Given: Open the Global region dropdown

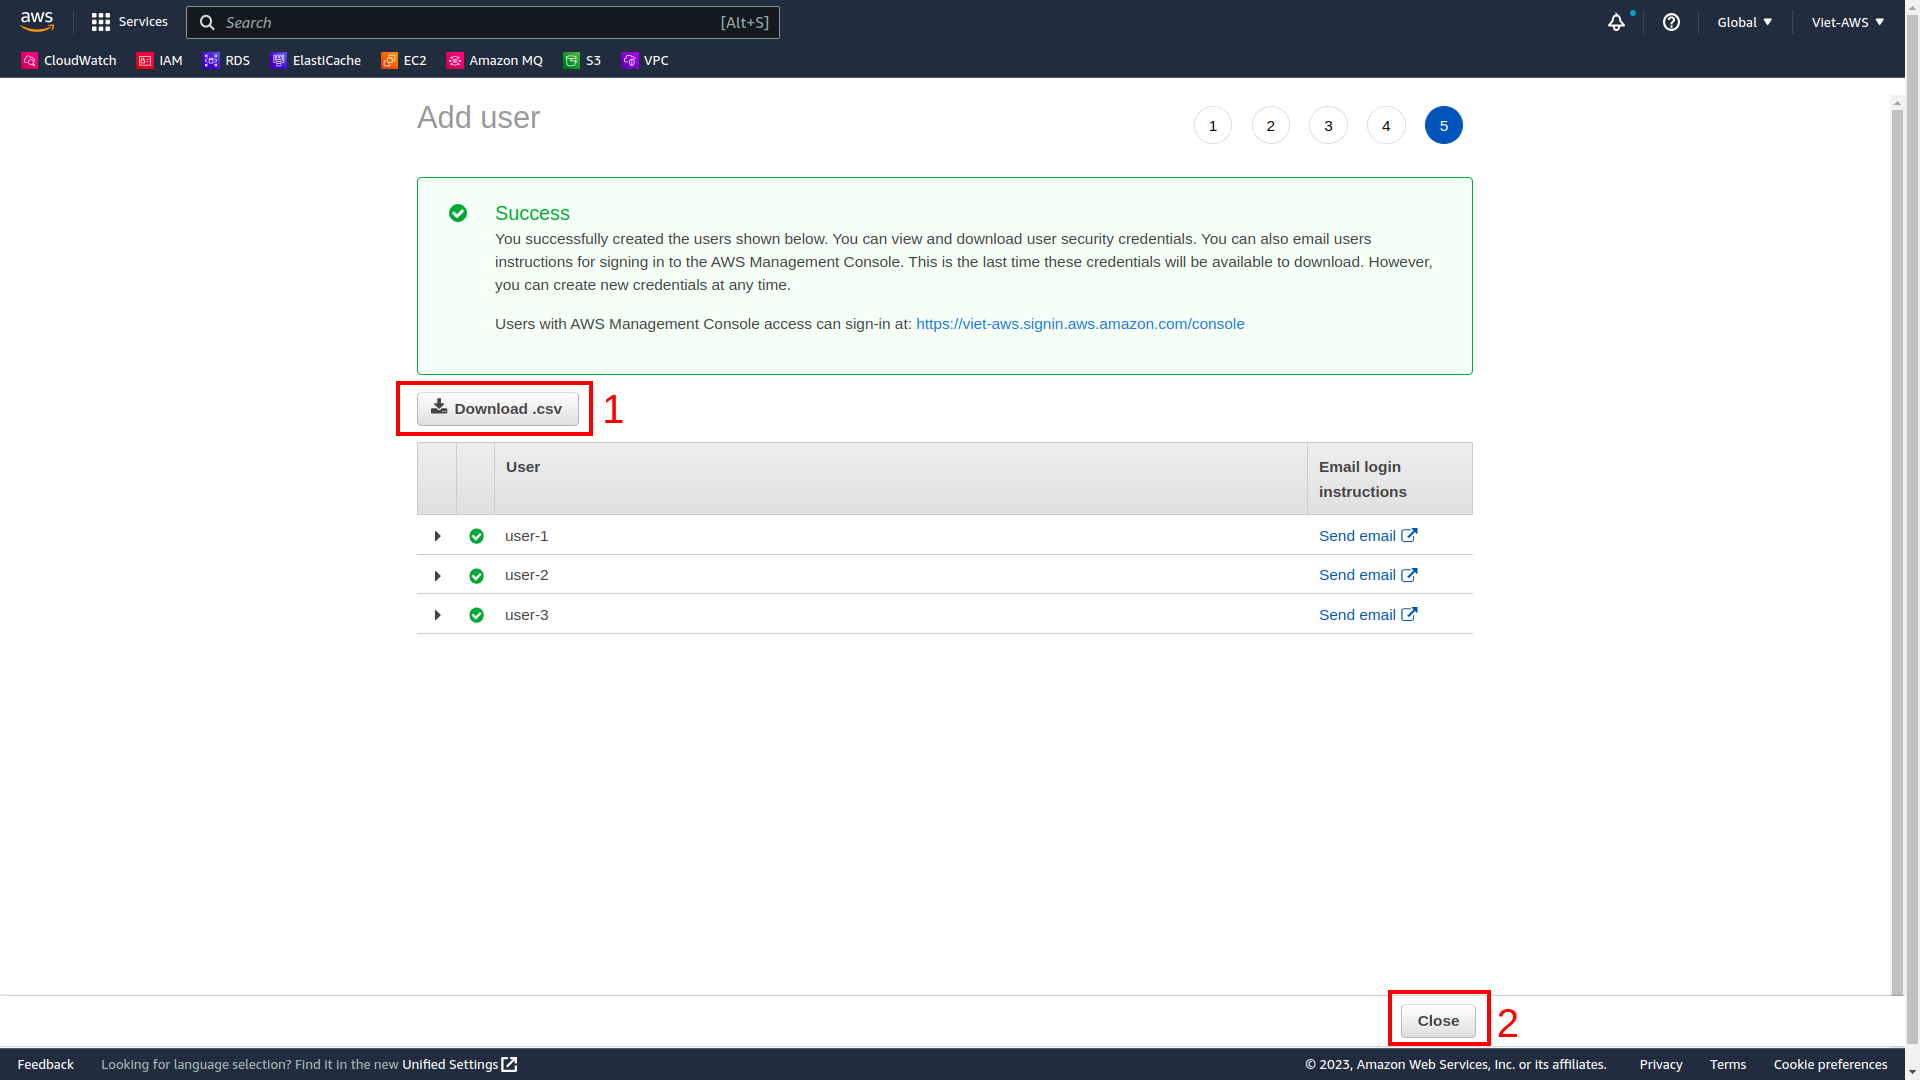Looking at the screenshot, I should click(x=1745, y=22).
